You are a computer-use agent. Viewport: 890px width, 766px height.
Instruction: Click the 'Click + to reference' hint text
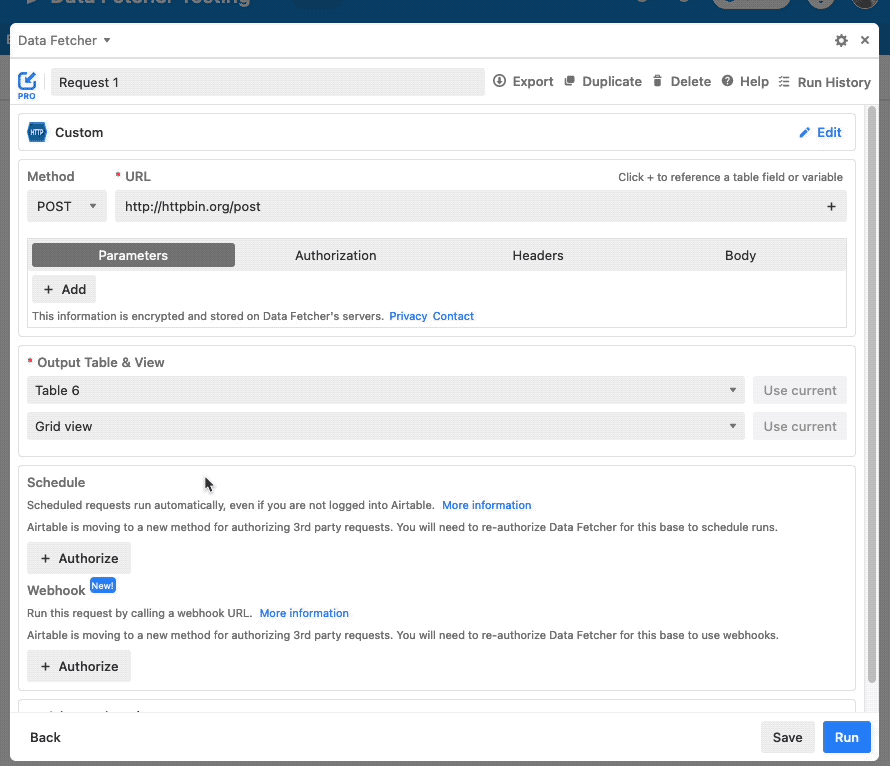pos(730,177)
